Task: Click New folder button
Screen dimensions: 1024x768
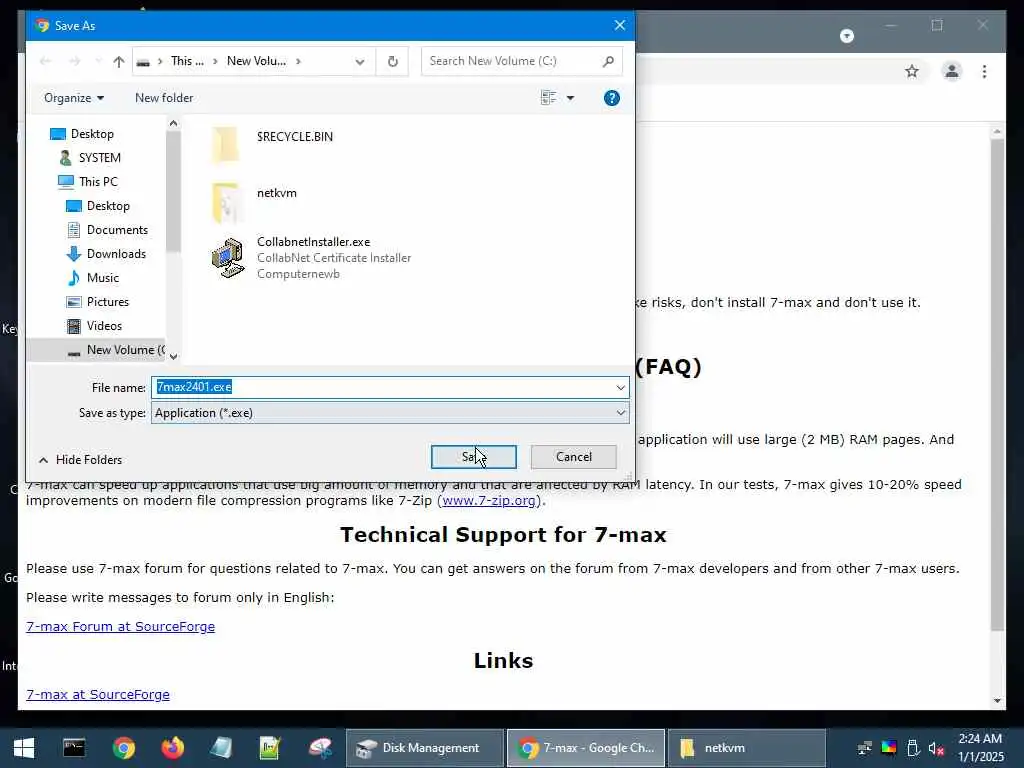Action: coord(164,98)
